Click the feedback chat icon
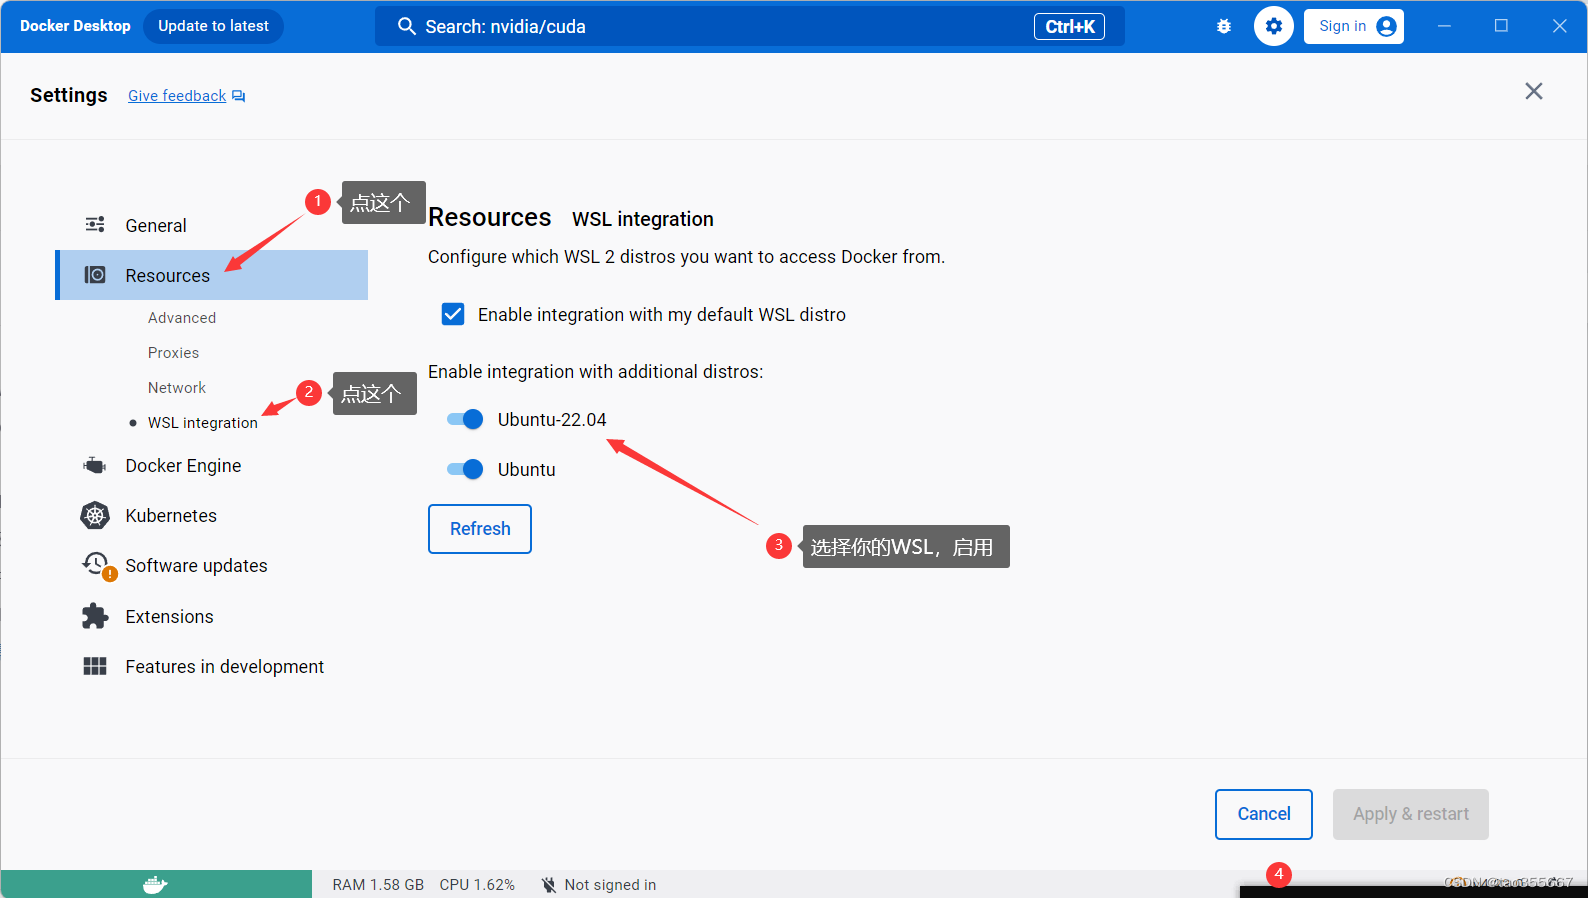Screen dimensions: 1588x898 click(x=239, y=96)
